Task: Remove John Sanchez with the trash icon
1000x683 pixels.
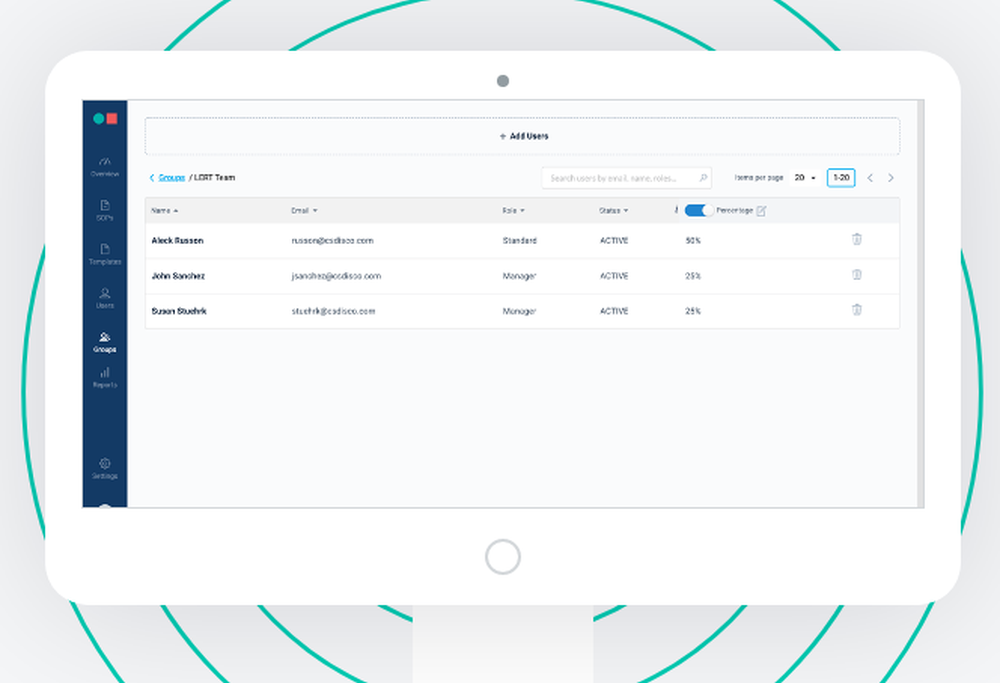Action: [x=857, y=275]
